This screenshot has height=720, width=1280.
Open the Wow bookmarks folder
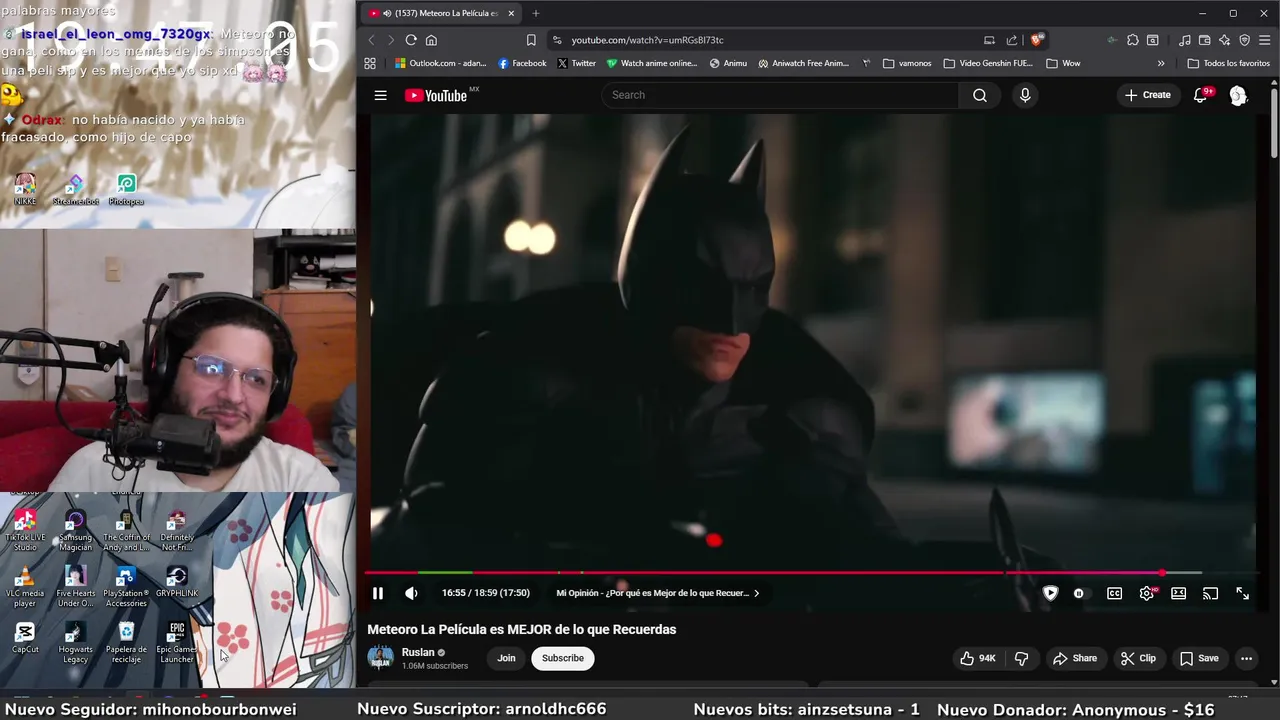[1063, 63]
